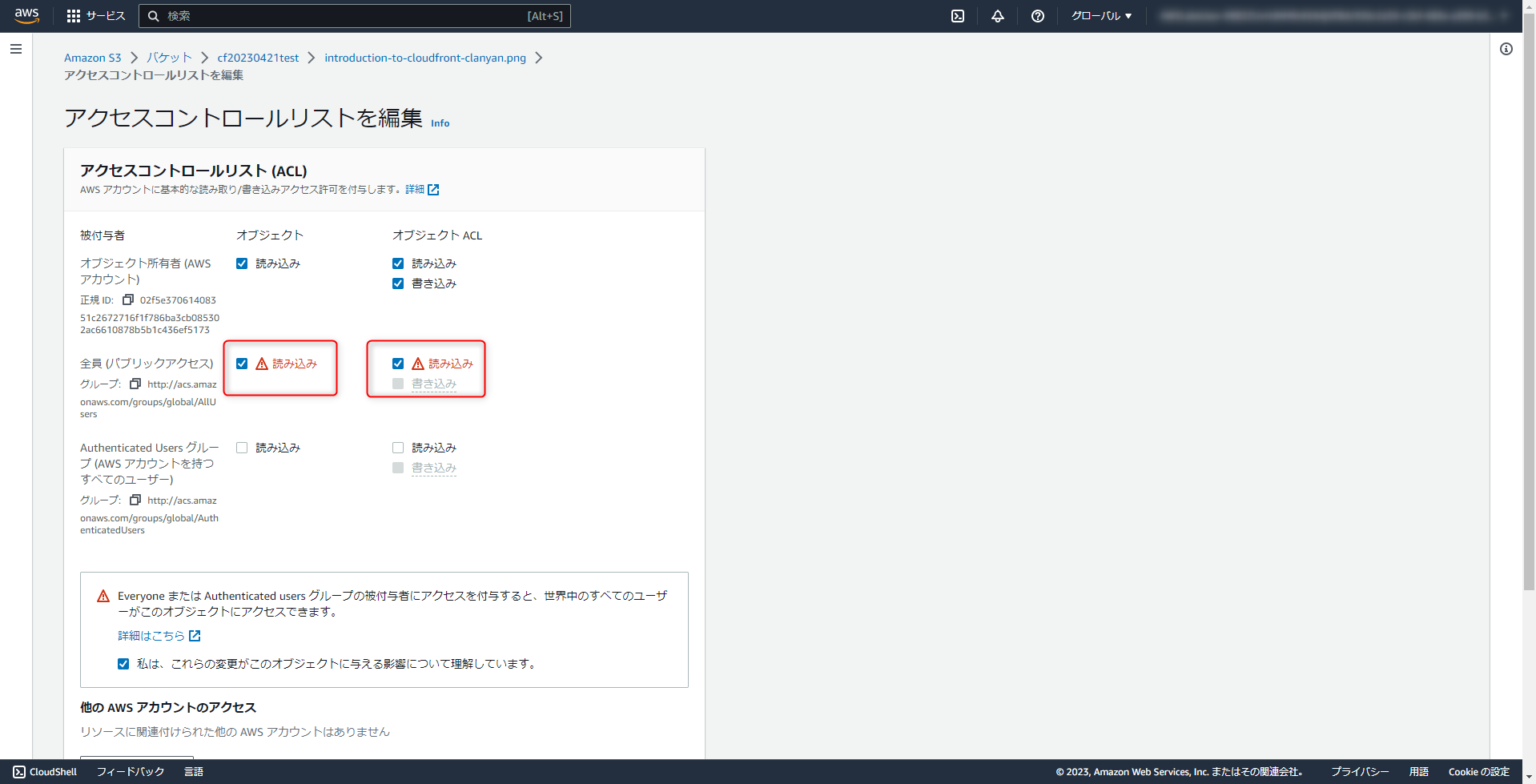Open CloudShell from the top navigation bar

click(x=957, y=15)
